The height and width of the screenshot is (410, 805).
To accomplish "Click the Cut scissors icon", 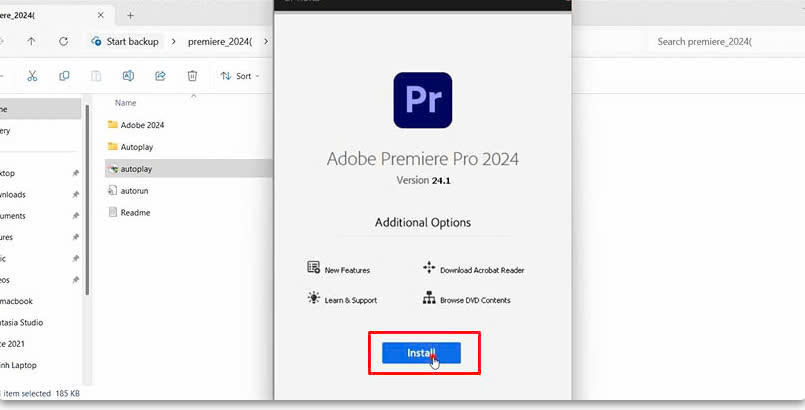I will pos(32,76).
